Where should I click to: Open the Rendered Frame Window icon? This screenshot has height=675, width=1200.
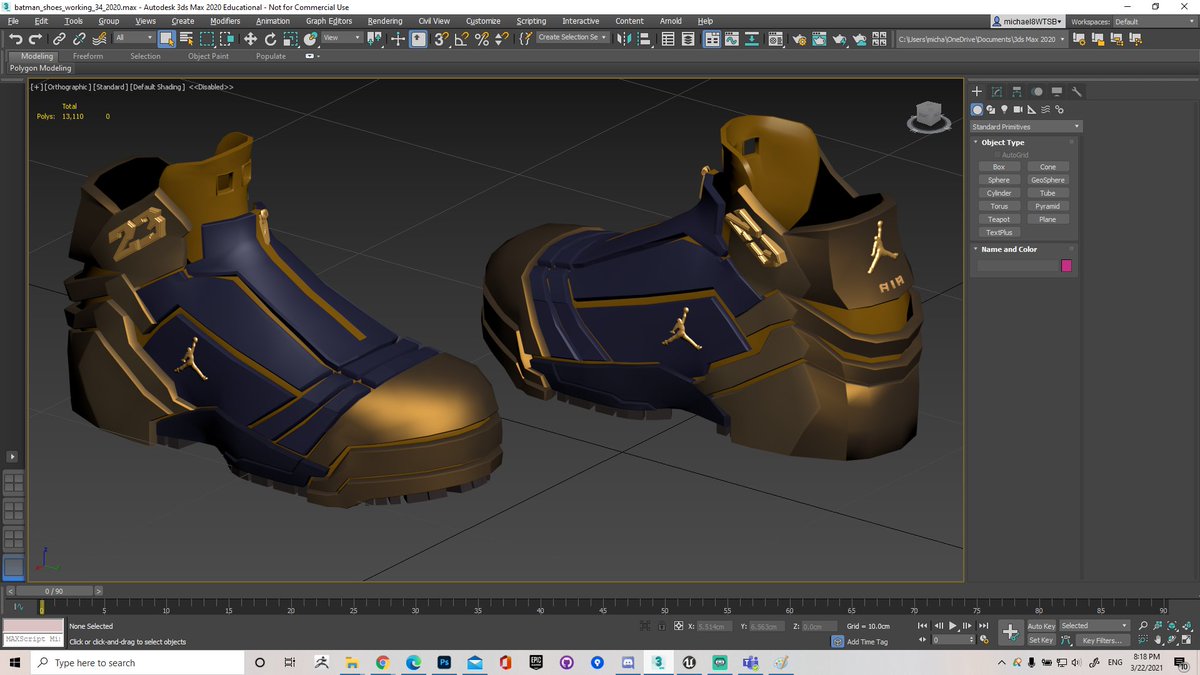coord(820,38)
